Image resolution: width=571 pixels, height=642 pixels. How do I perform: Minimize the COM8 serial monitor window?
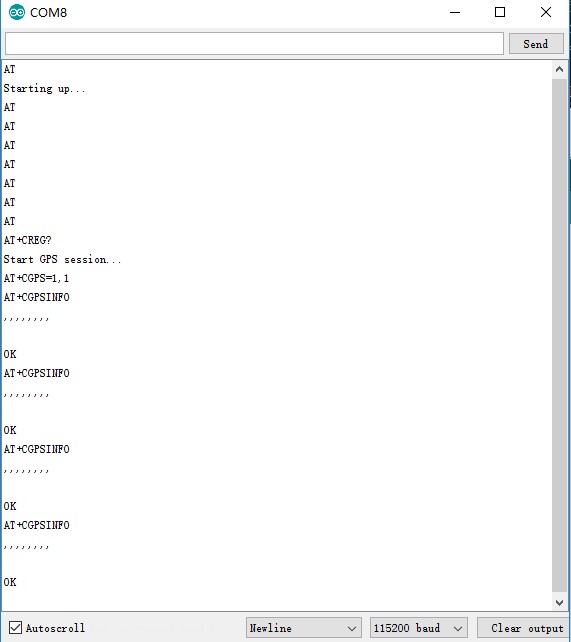pyautogui.click(x=455, y=12)
